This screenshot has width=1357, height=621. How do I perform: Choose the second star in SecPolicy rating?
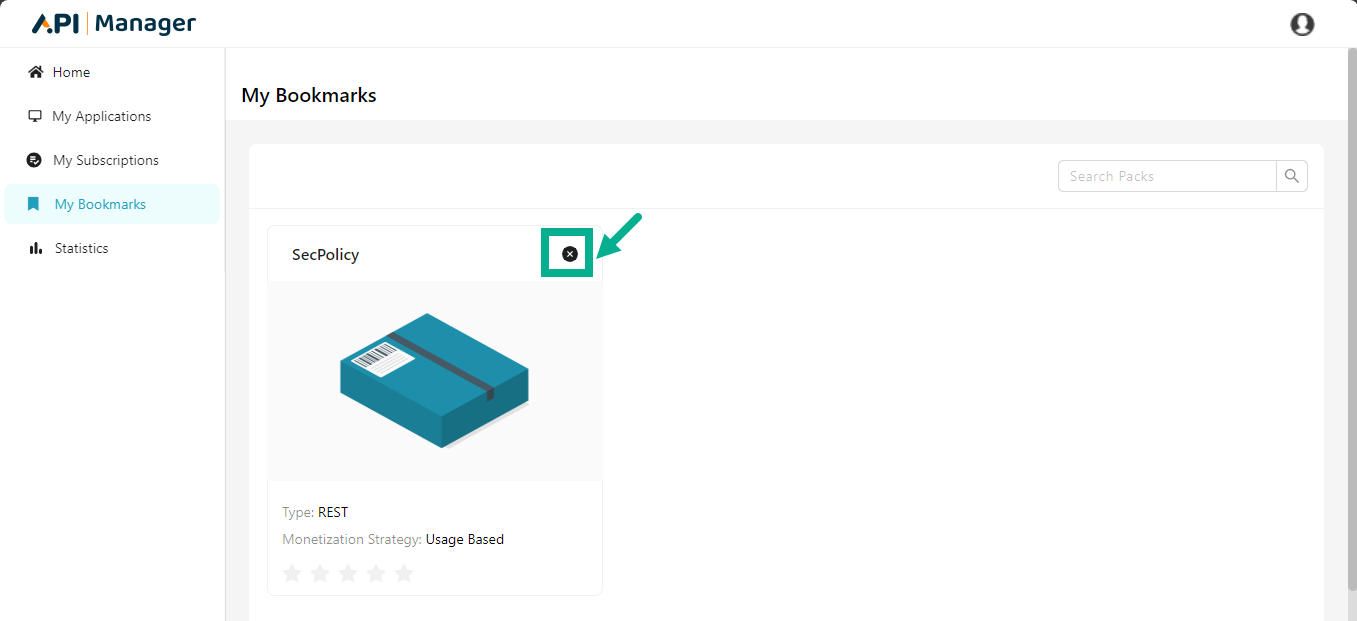coord(320,573)
